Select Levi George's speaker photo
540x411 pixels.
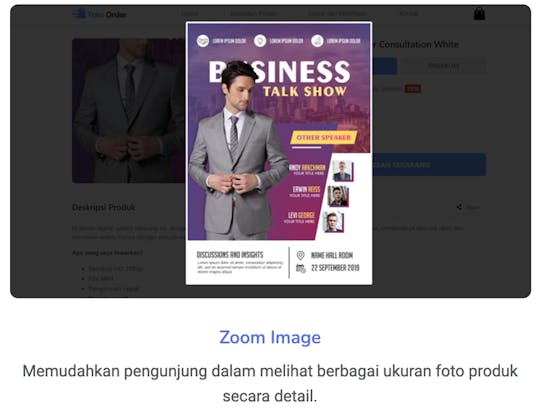pyautogui.click(x=333, y=222)
